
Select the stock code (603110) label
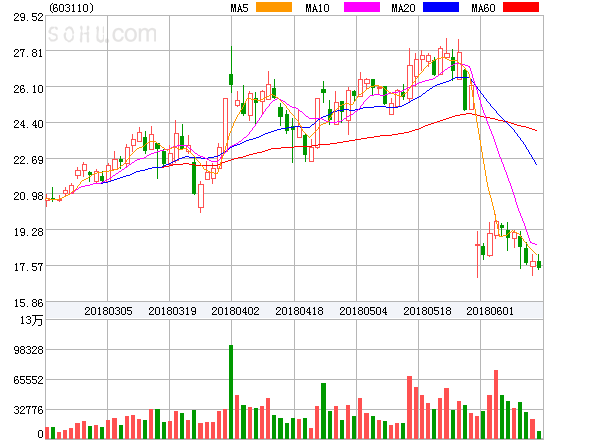pyautogui.click(x=71, y=8)
